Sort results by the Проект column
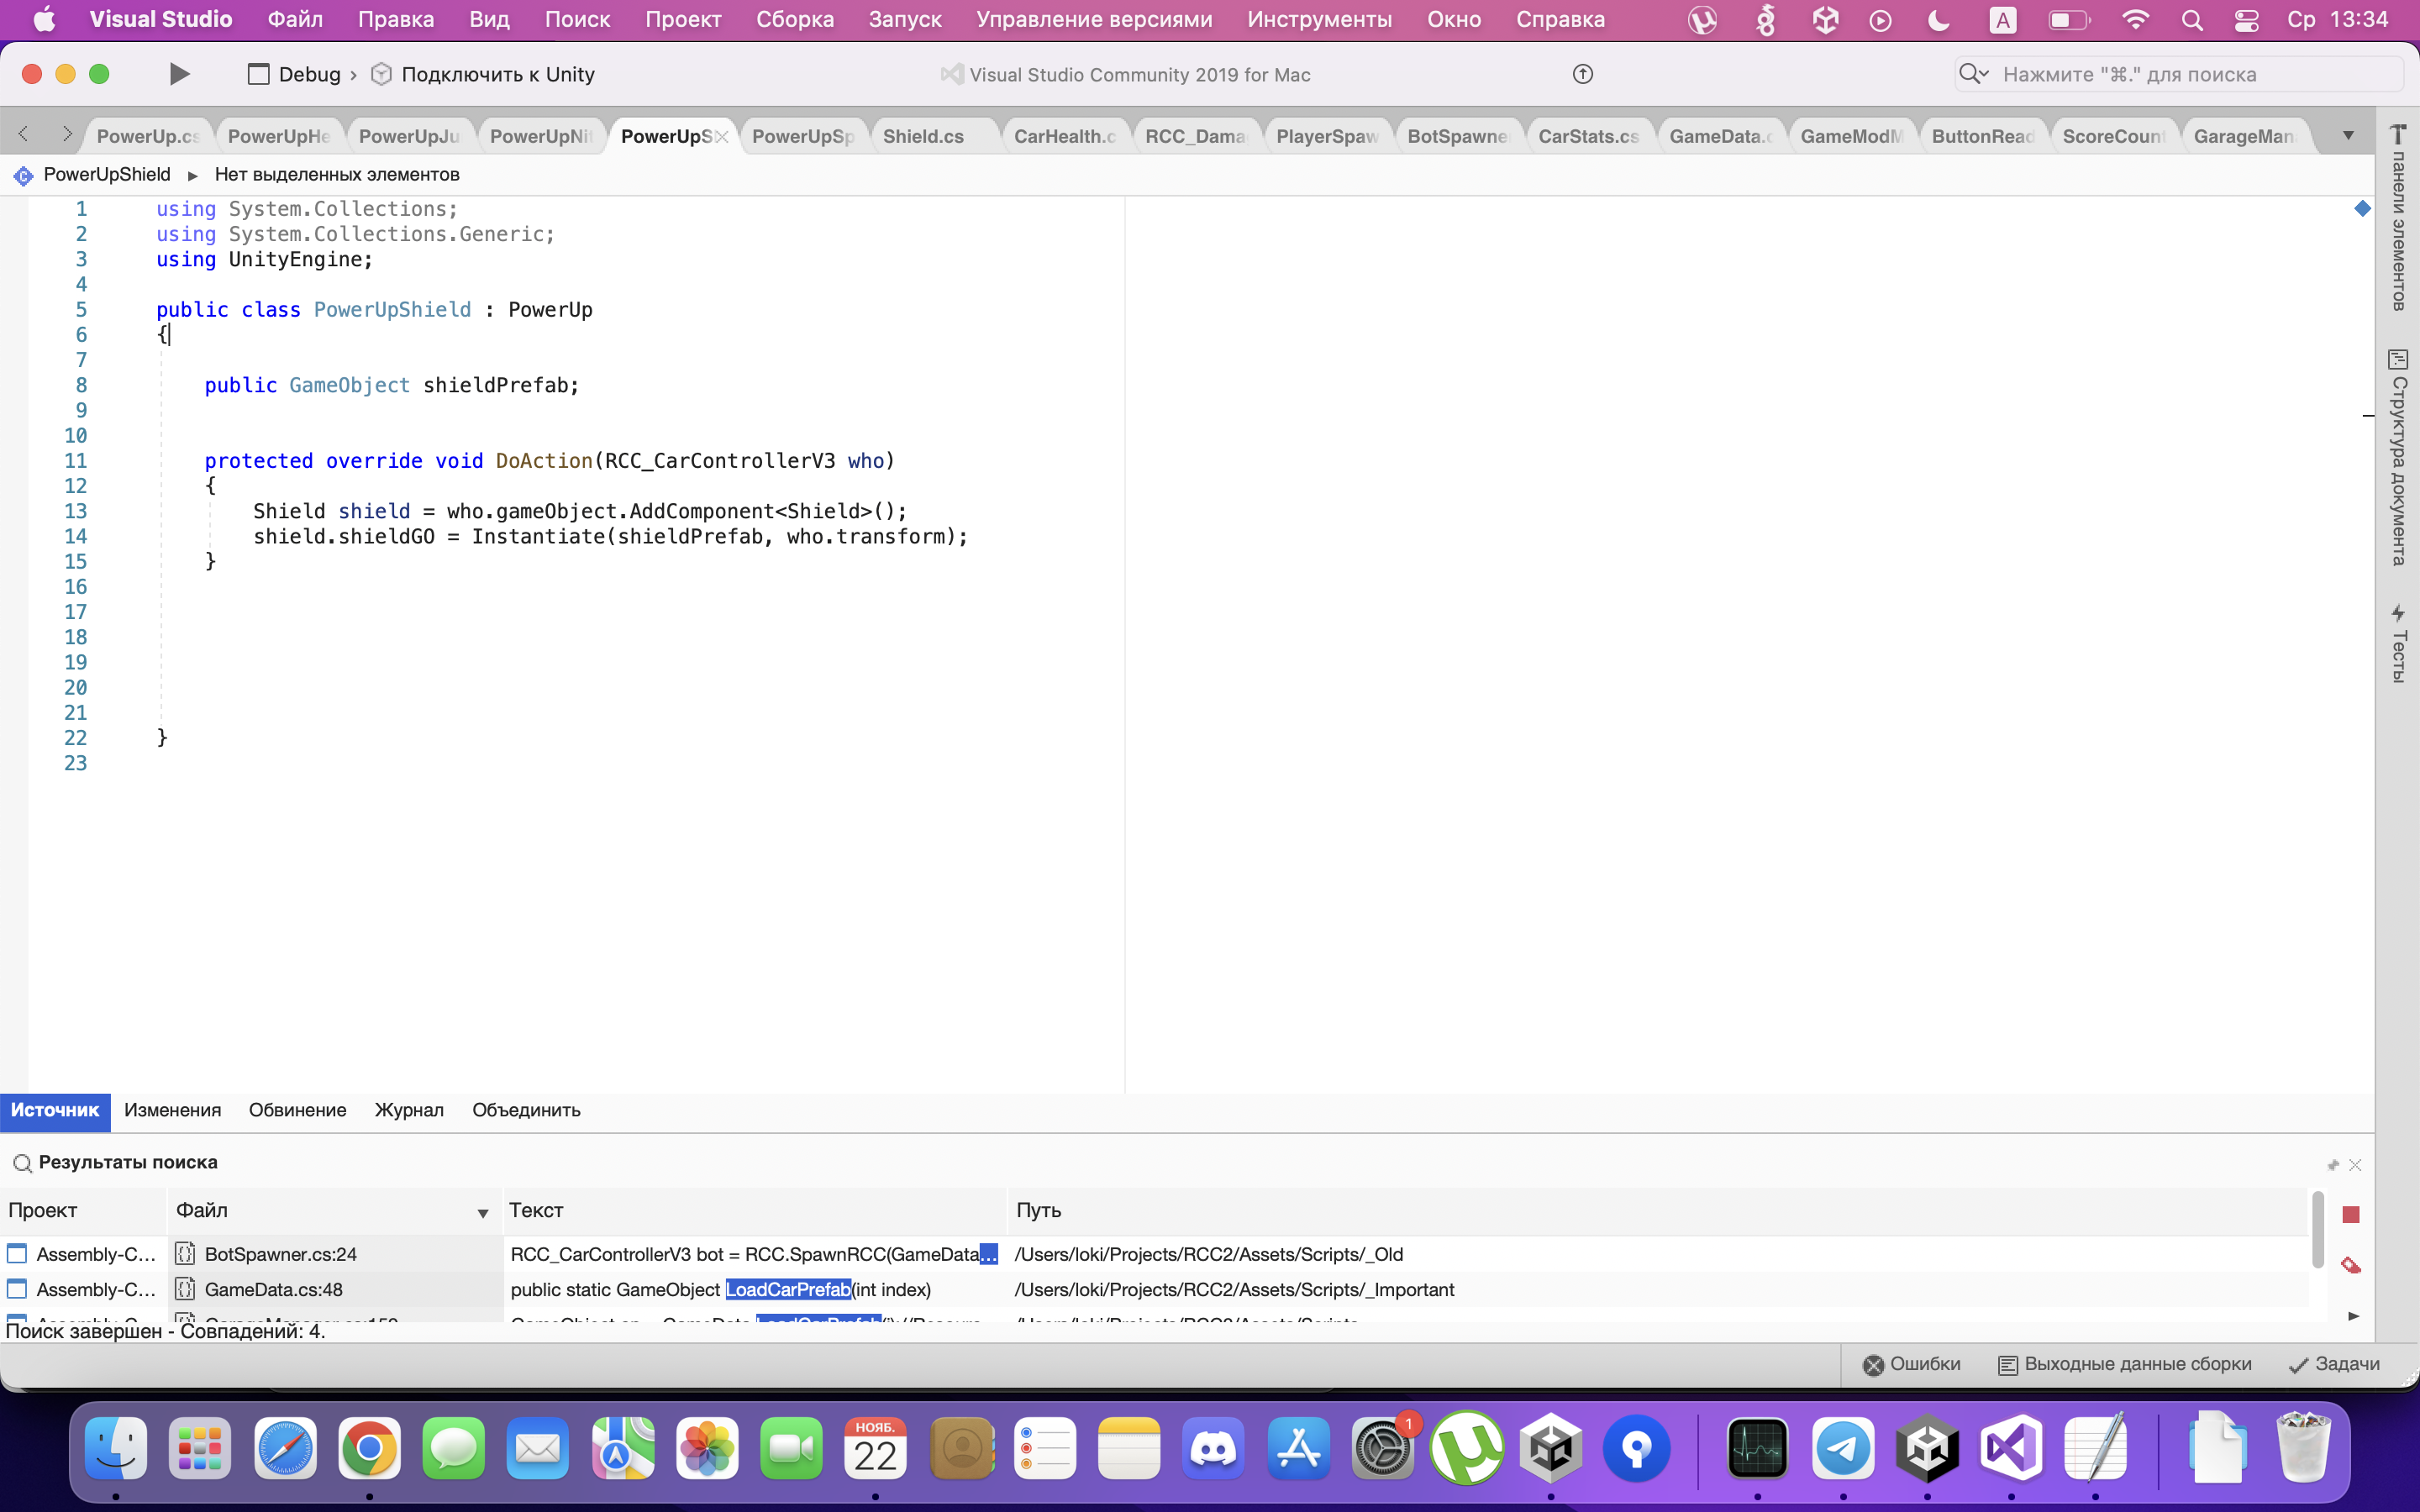Image resolution: width=2420 pixels, height=1512 pixels. [x=83, y=1210]
